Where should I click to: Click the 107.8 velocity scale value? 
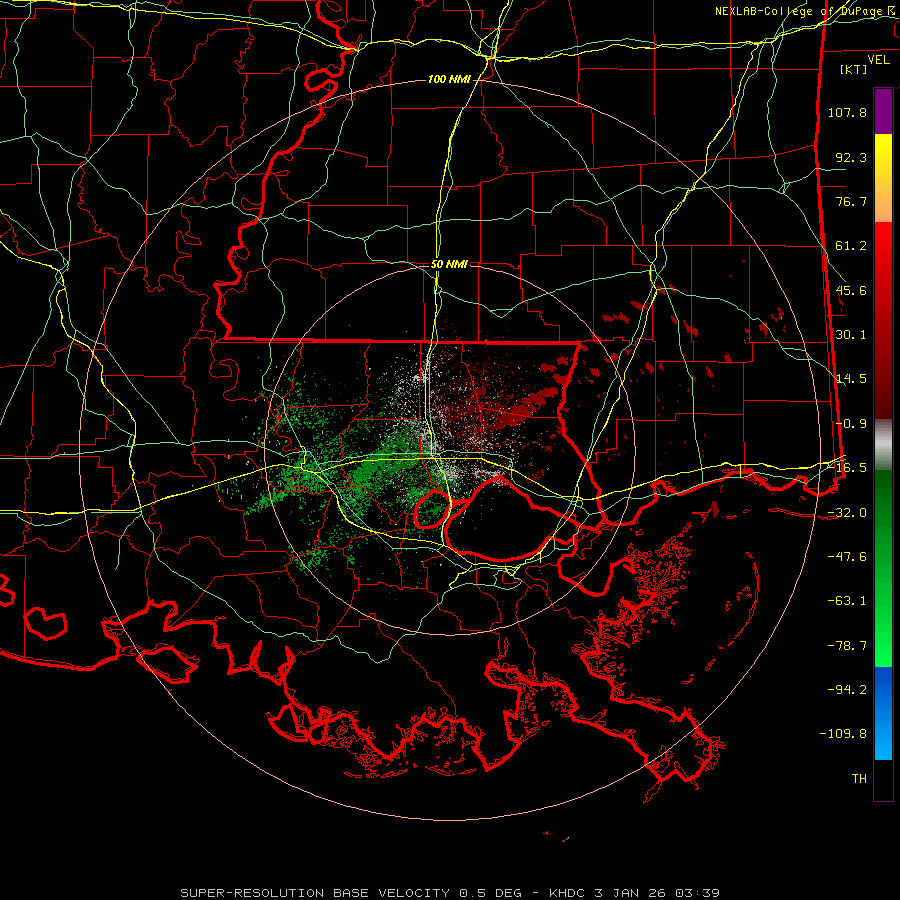(847, 112)
